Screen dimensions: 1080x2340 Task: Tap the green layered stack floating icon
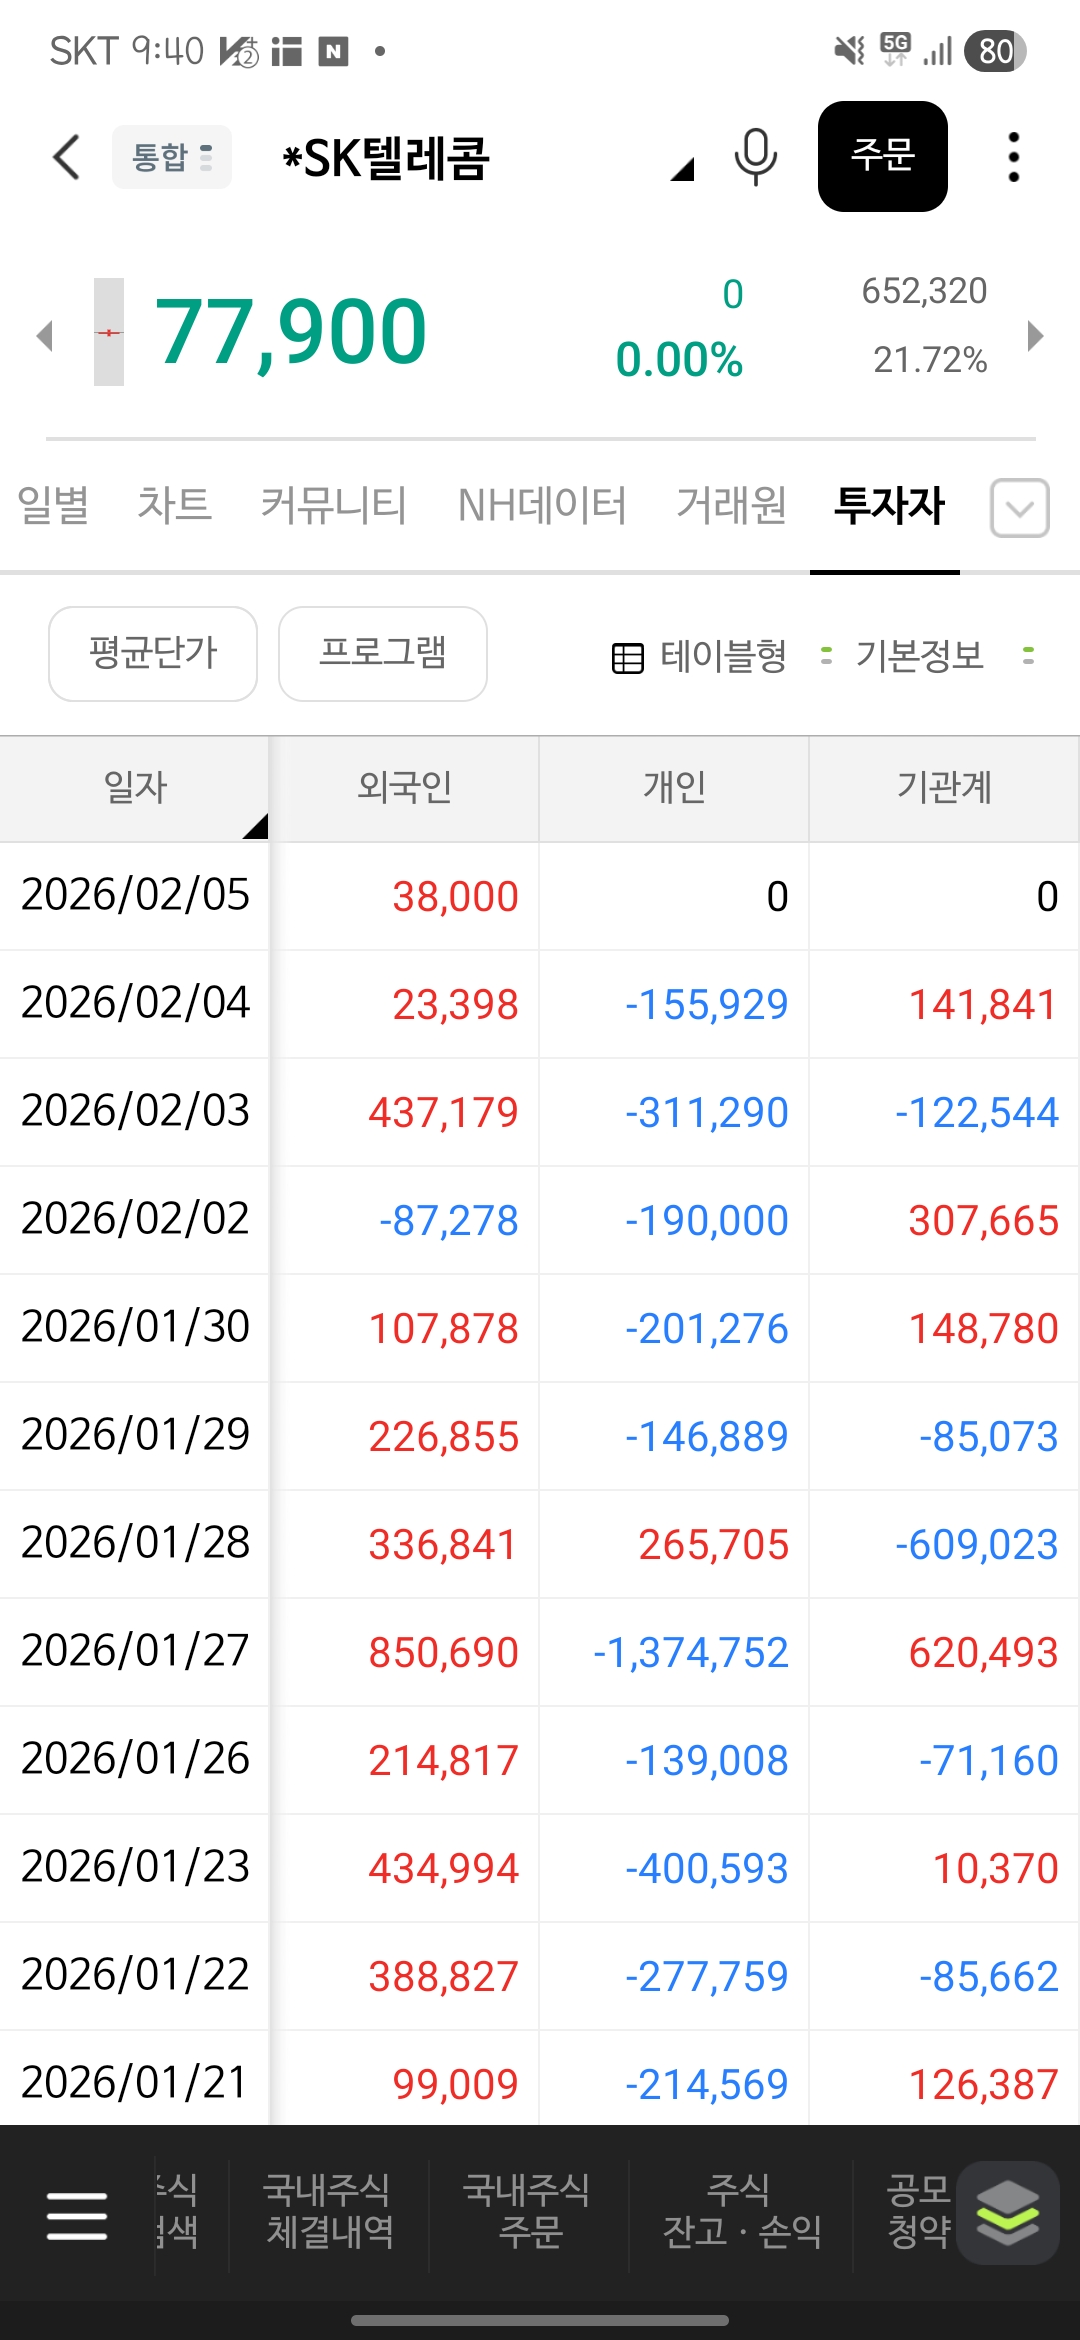click(x=1007, y=2212)
